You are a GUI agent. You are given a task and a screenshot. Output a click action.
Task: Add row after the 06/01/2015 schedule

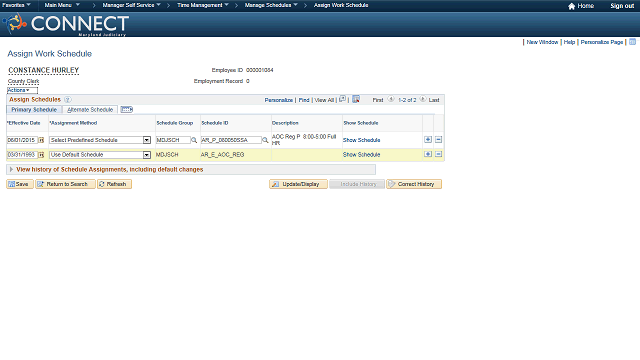point(428,140)
